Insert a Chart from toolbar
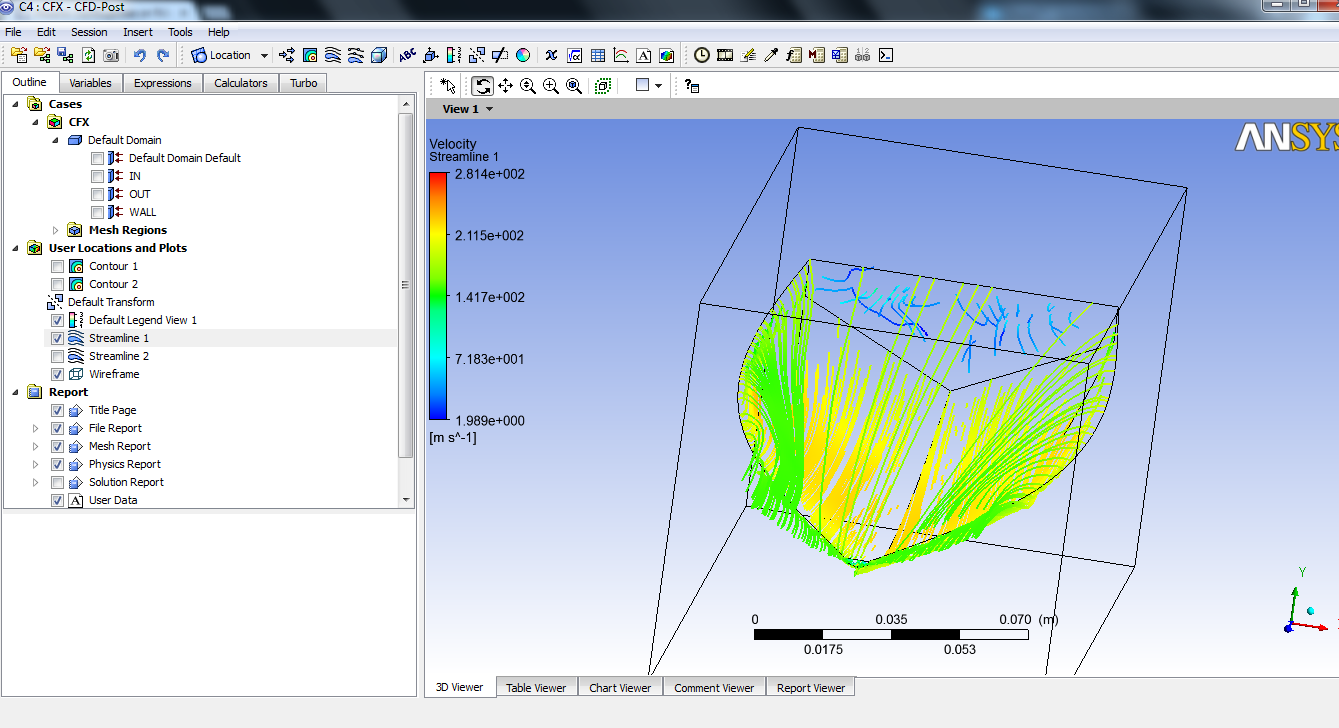1339x728 pixels. (621, 55)
